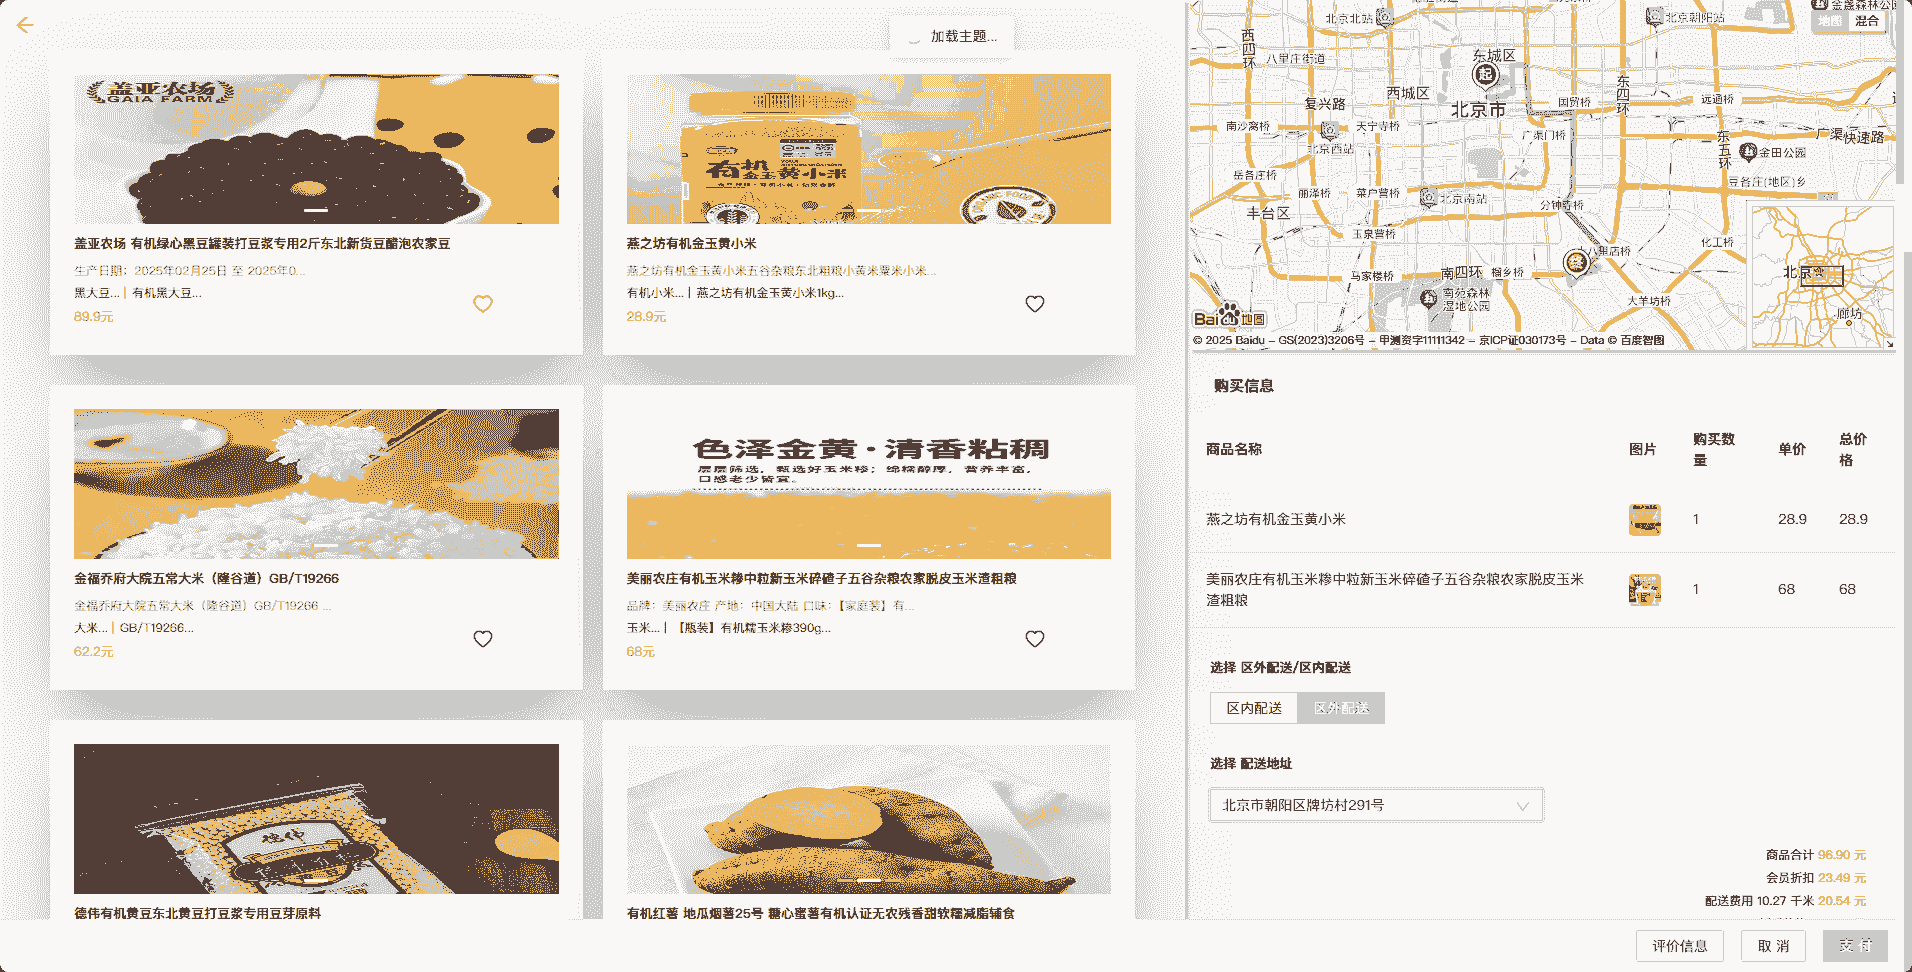Open the 有机红薯 sweet potato product image
The width and height of the screenshot is (1912, 972).
pyautogui.click(x=869, y=819)
